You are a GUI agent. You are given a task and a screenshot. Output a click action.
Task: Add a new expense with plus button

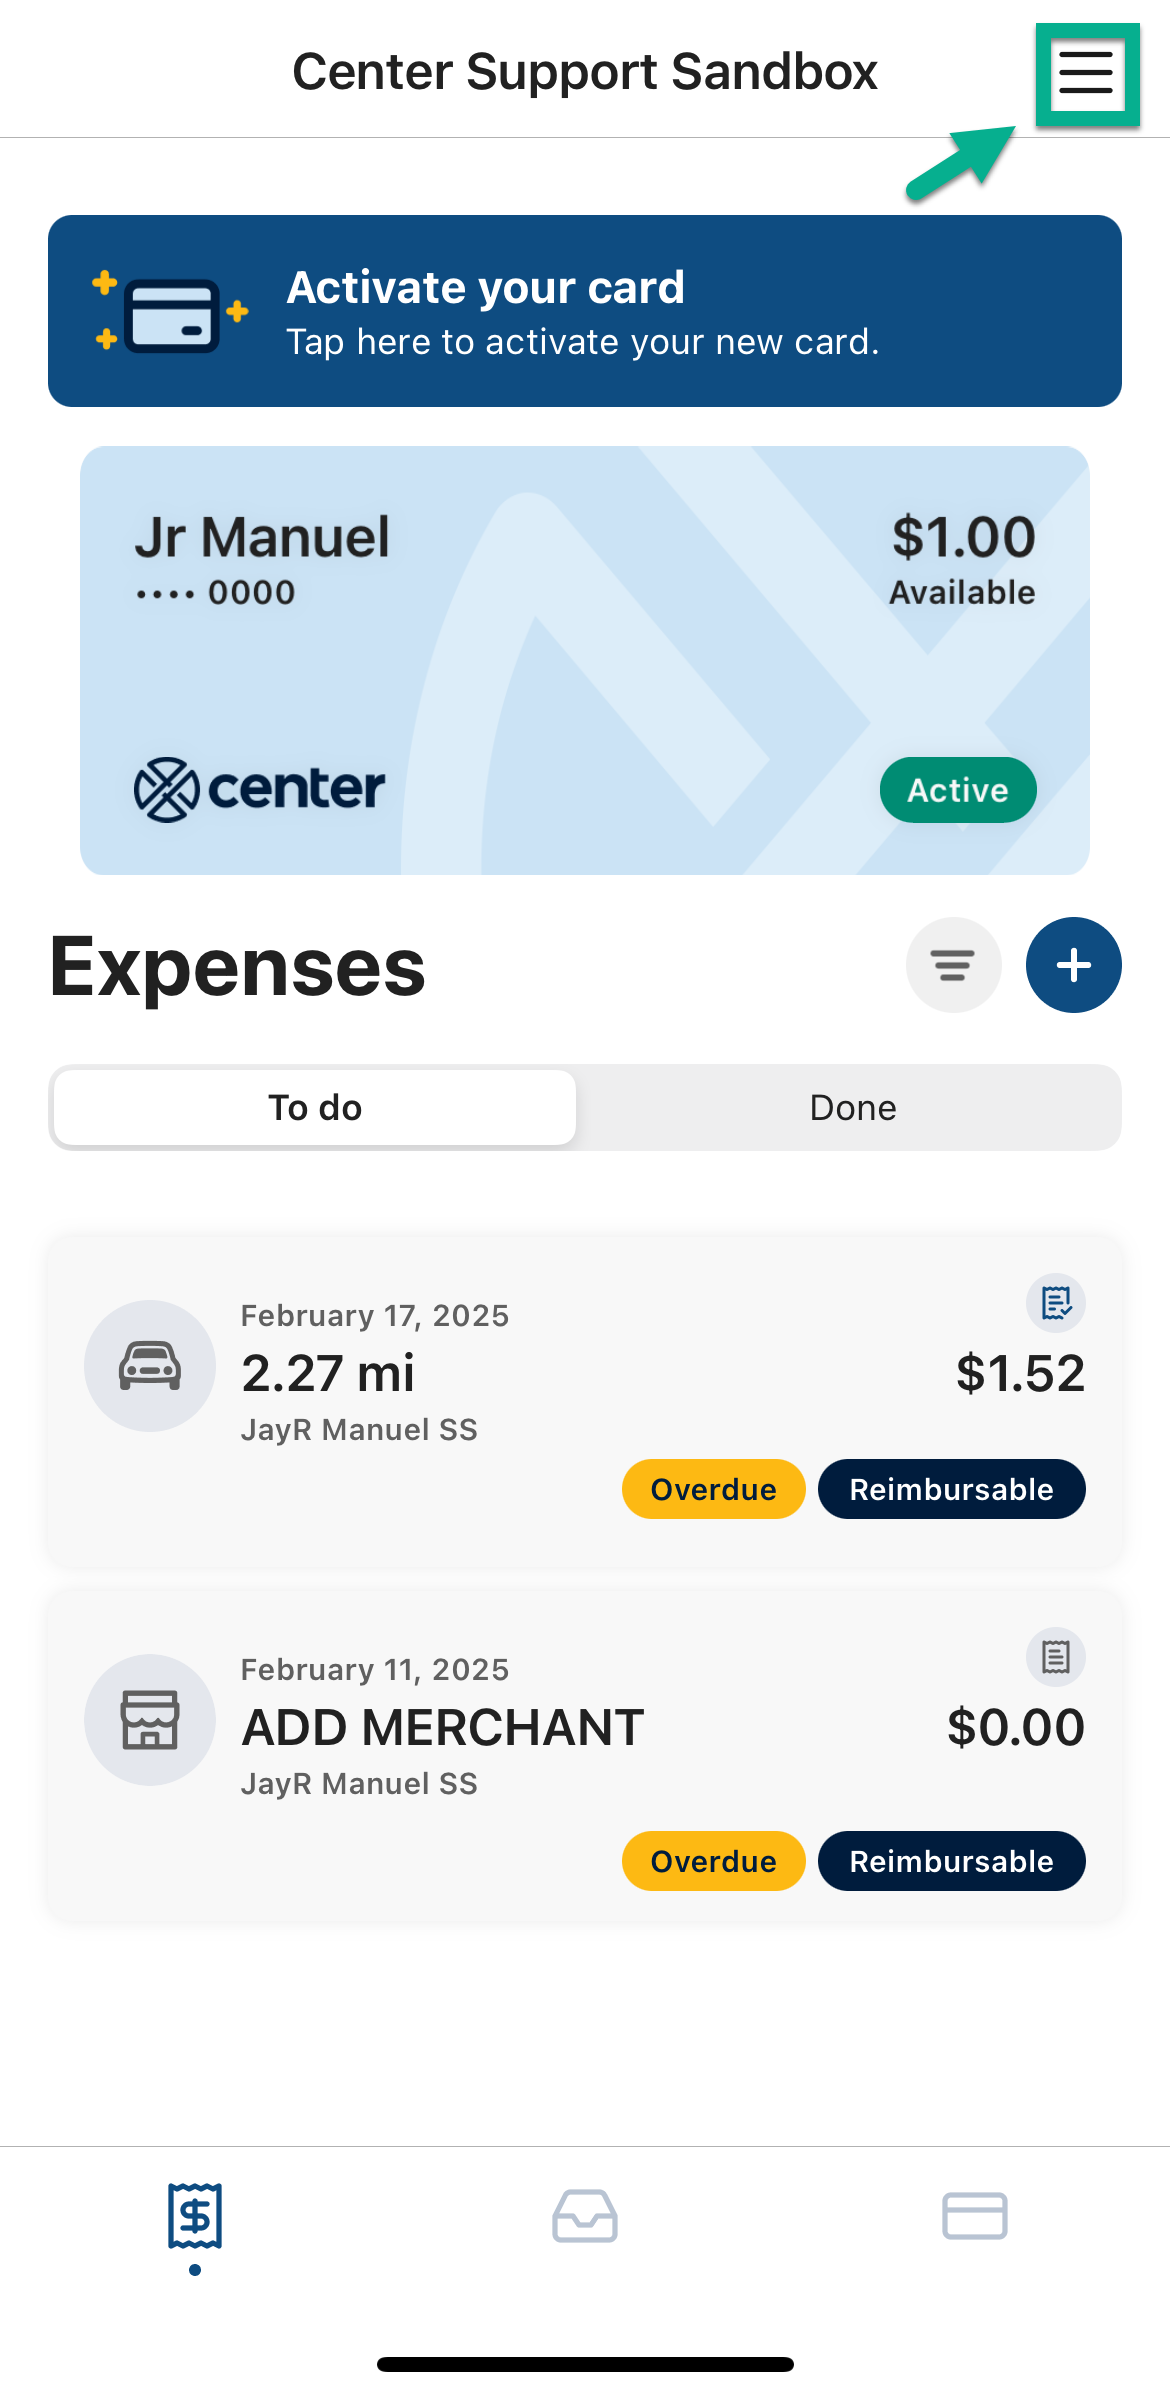pos(1073,965)
